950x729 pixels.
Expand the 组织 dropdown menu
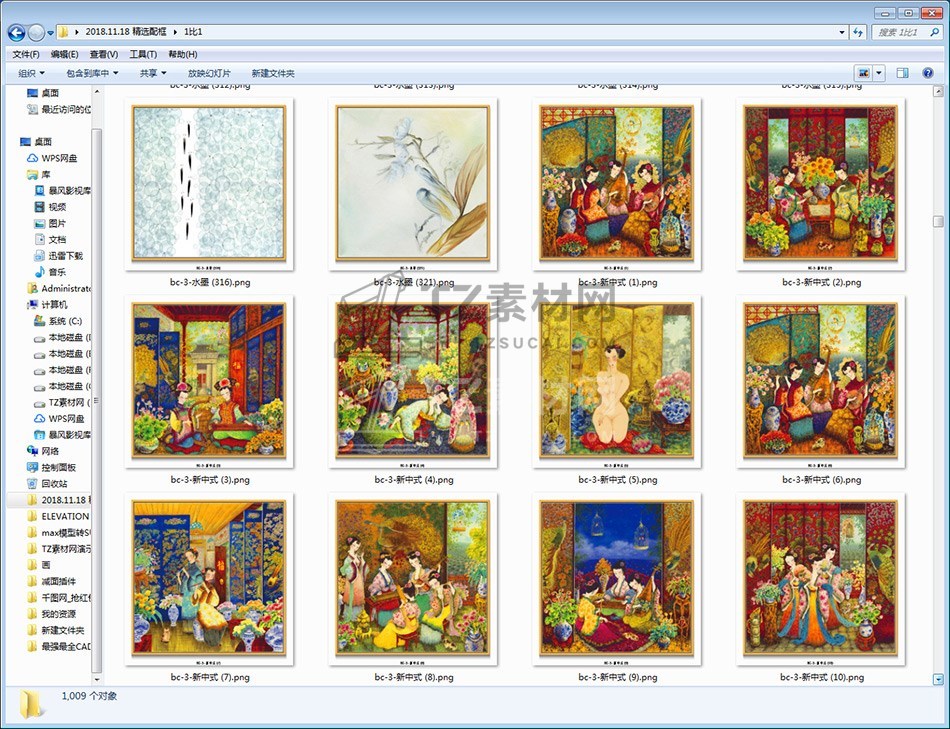[31, 73]
